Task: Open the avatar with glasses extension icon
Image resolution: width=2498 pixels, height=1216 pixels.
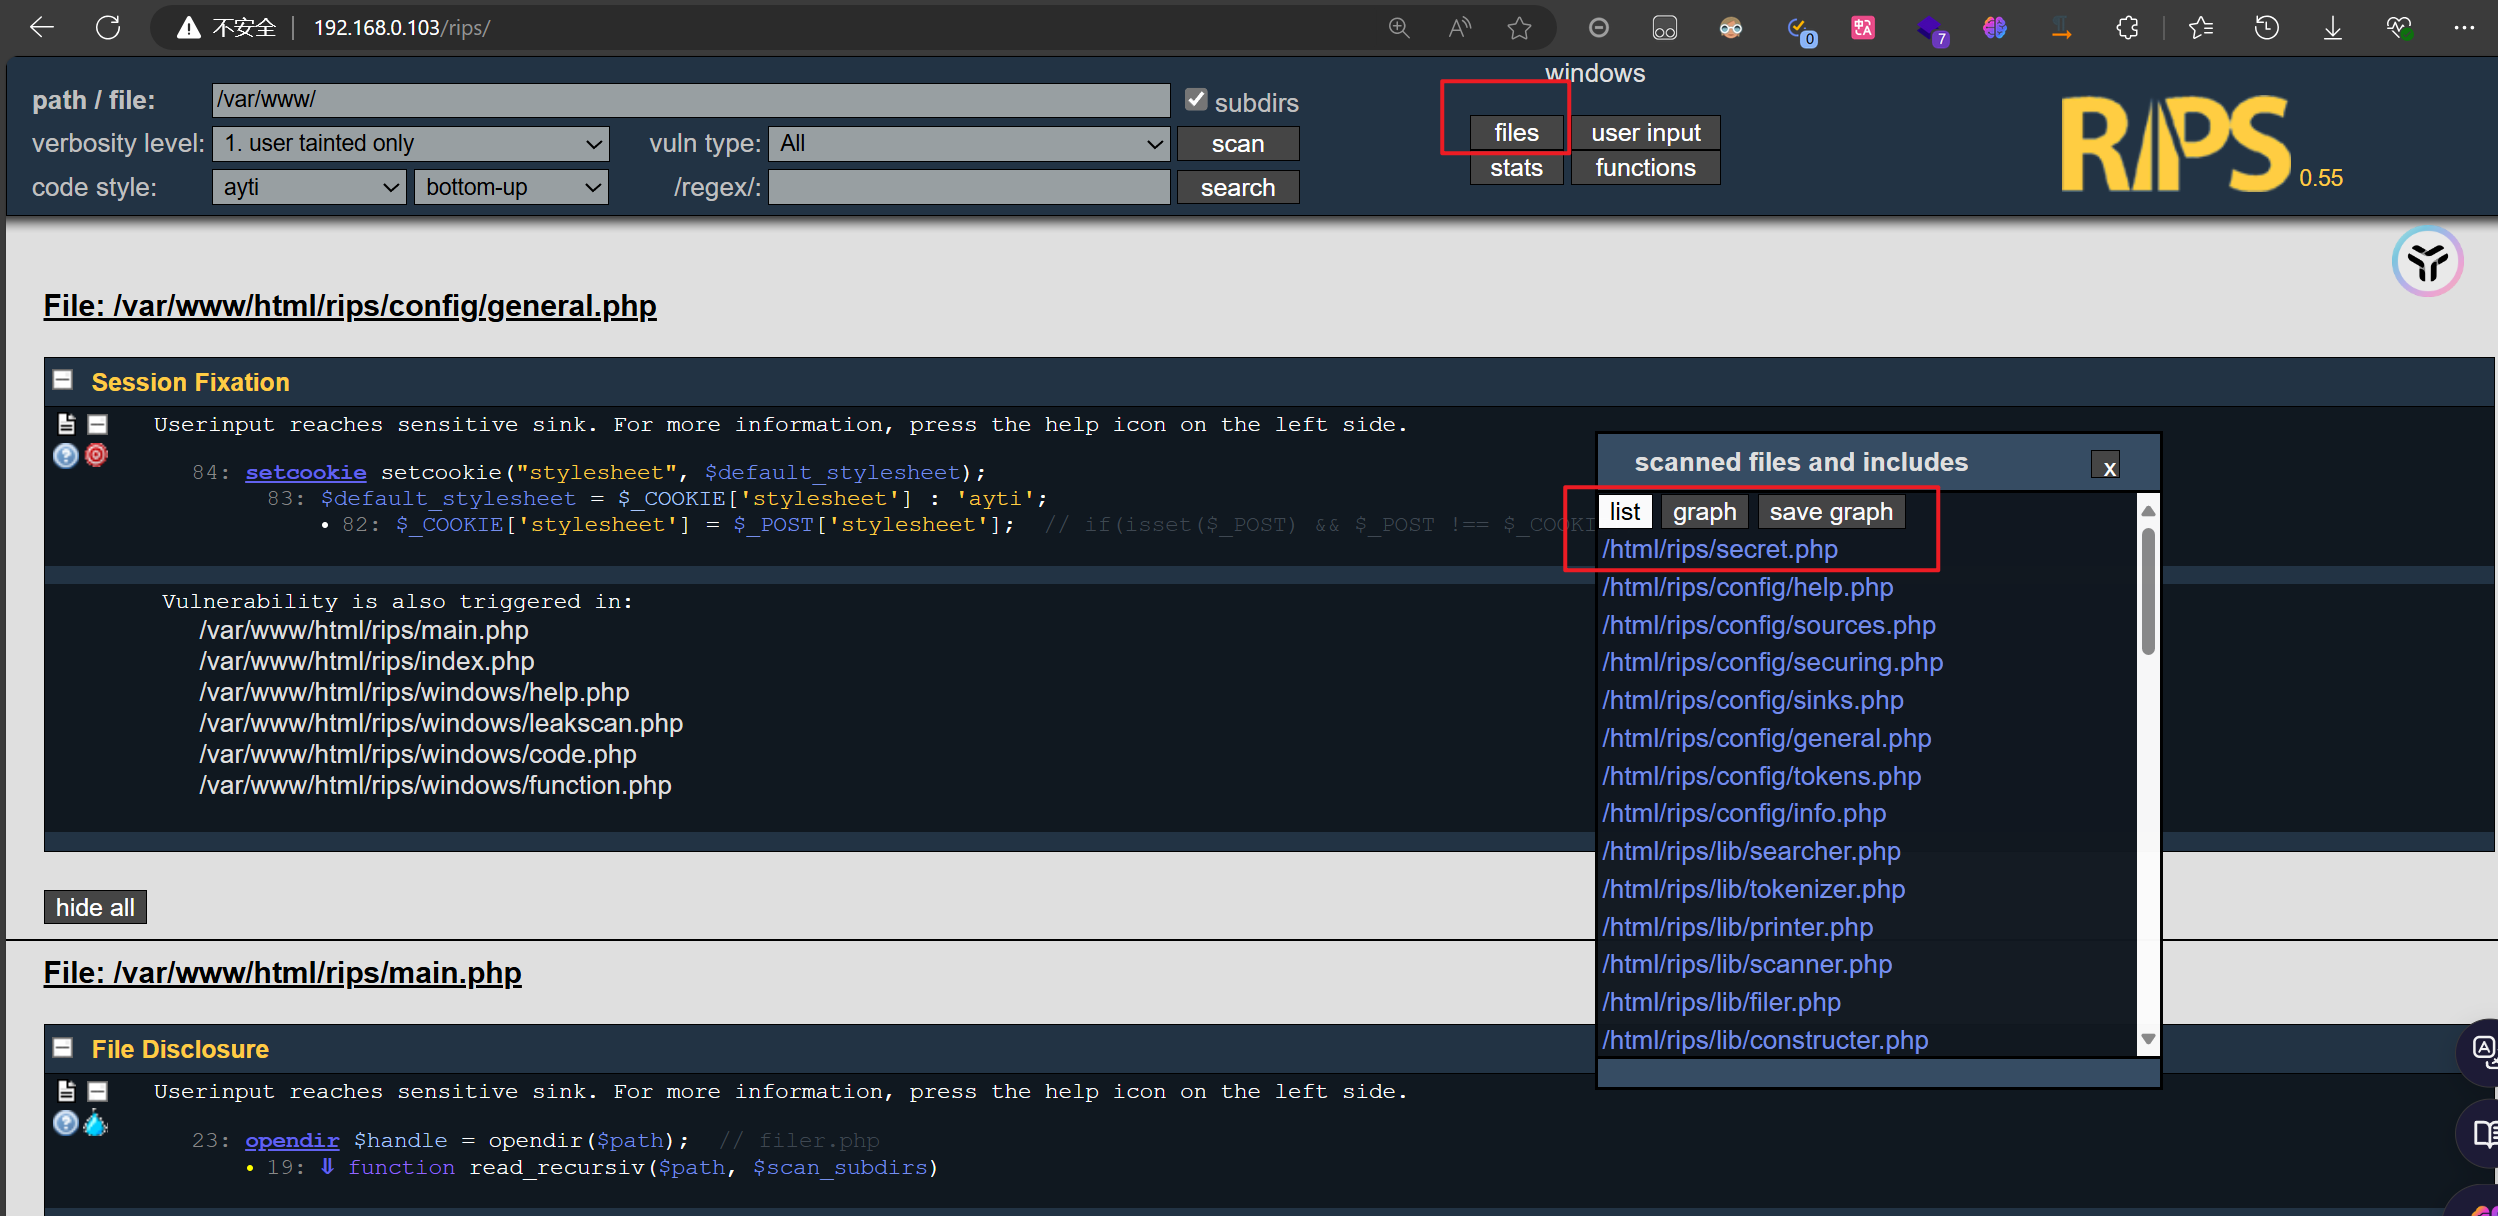Action: [1731, 28]
